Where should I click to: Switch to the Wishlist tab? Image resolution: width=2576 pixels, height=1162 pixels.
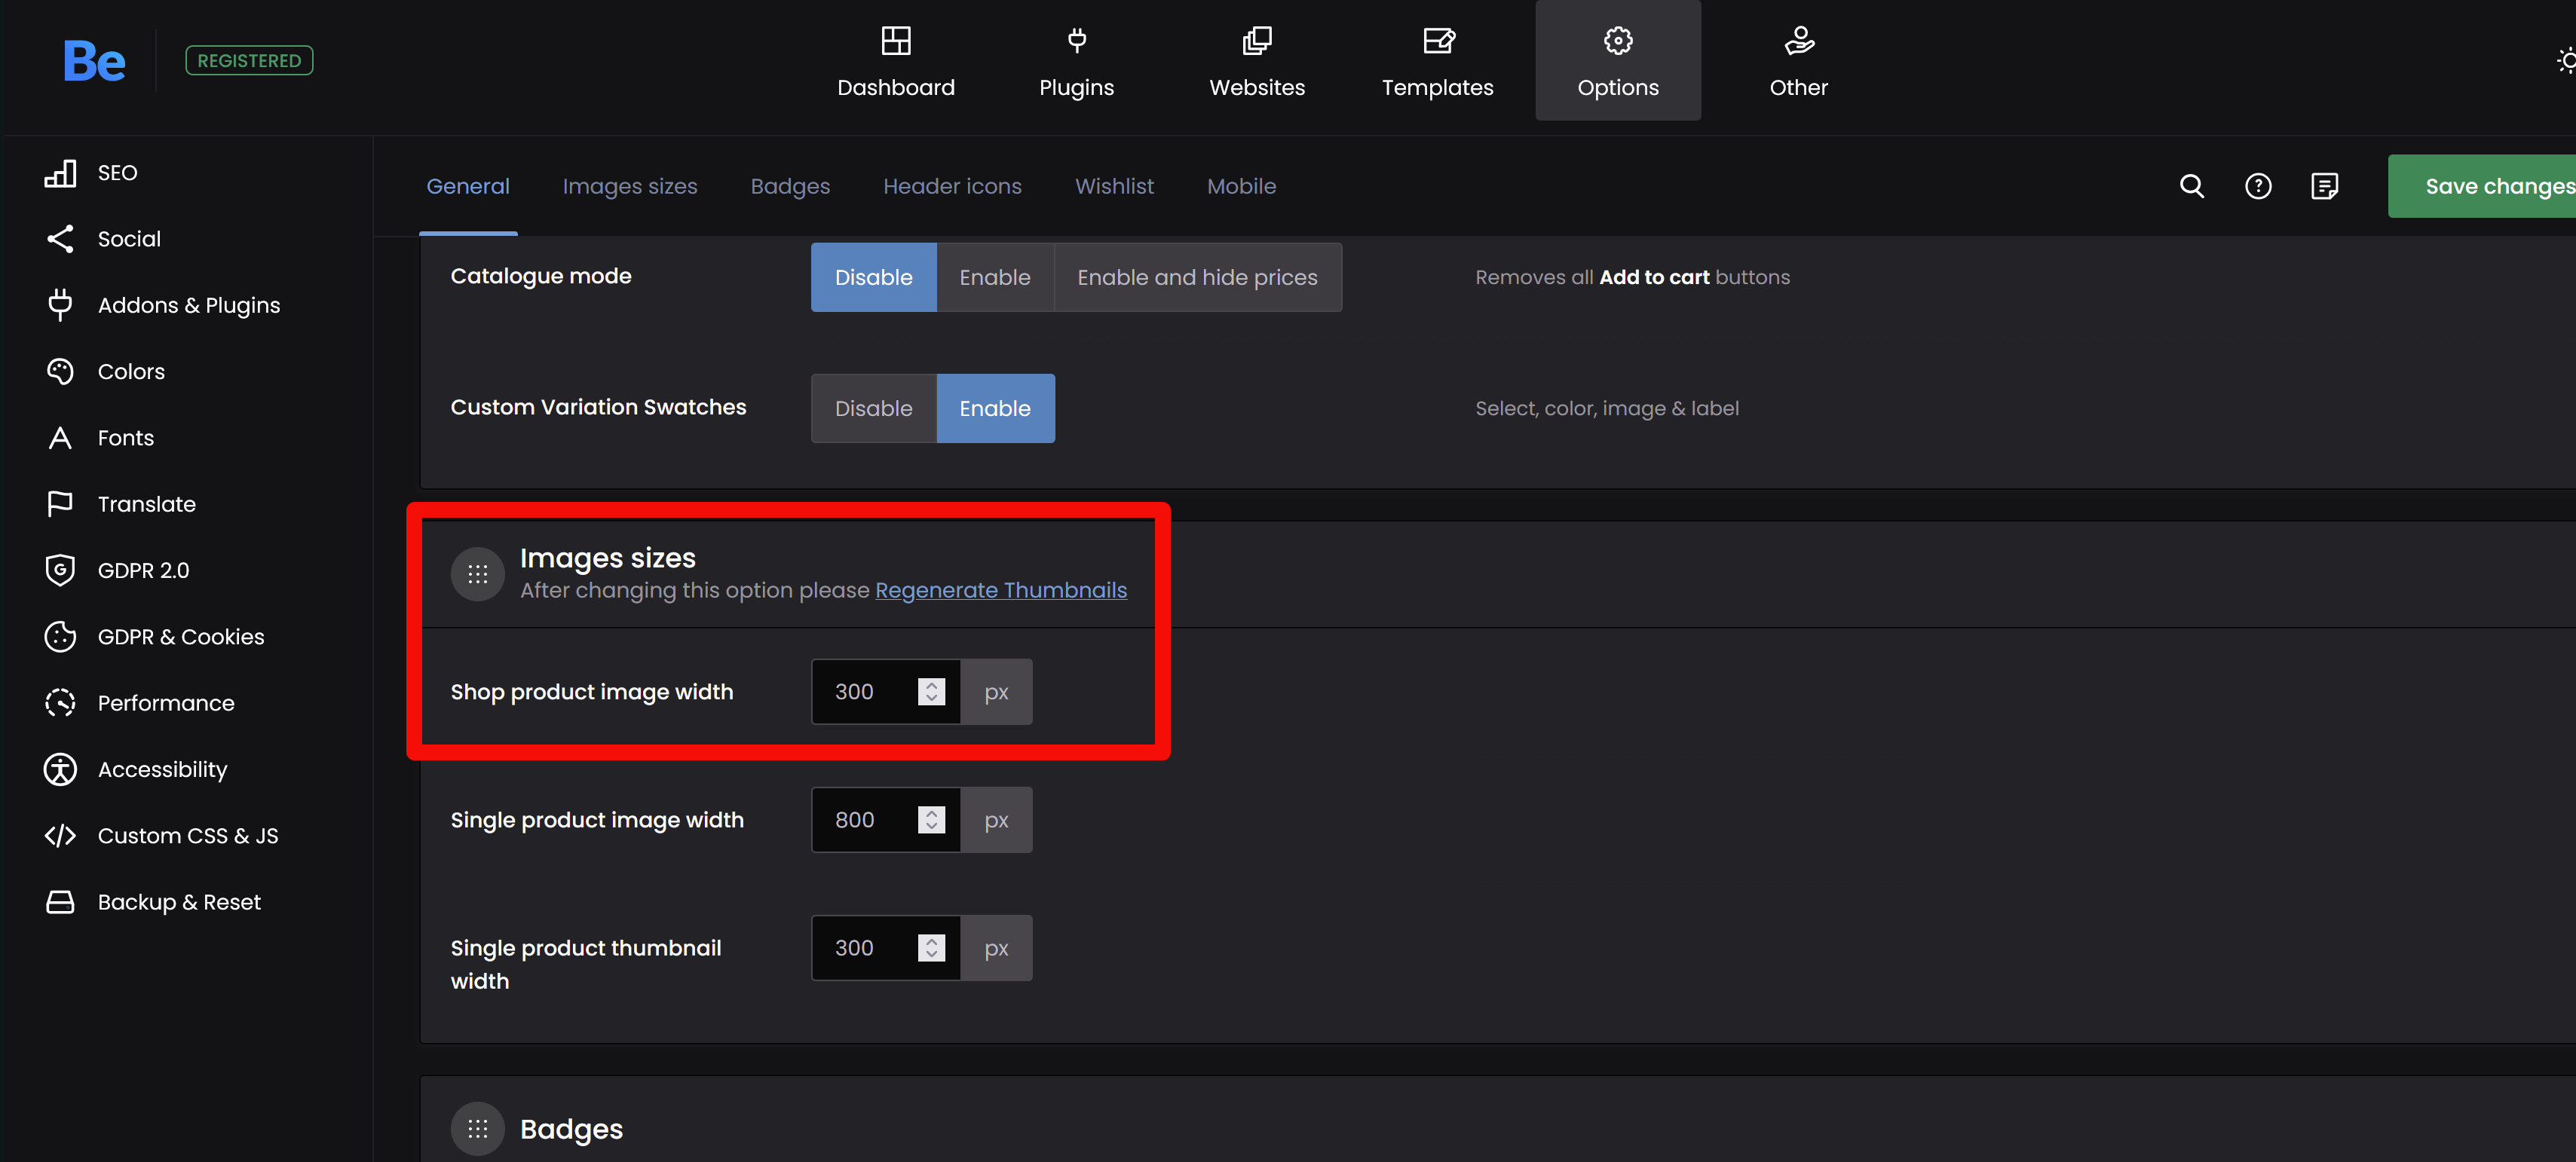tap(1113, 186)
